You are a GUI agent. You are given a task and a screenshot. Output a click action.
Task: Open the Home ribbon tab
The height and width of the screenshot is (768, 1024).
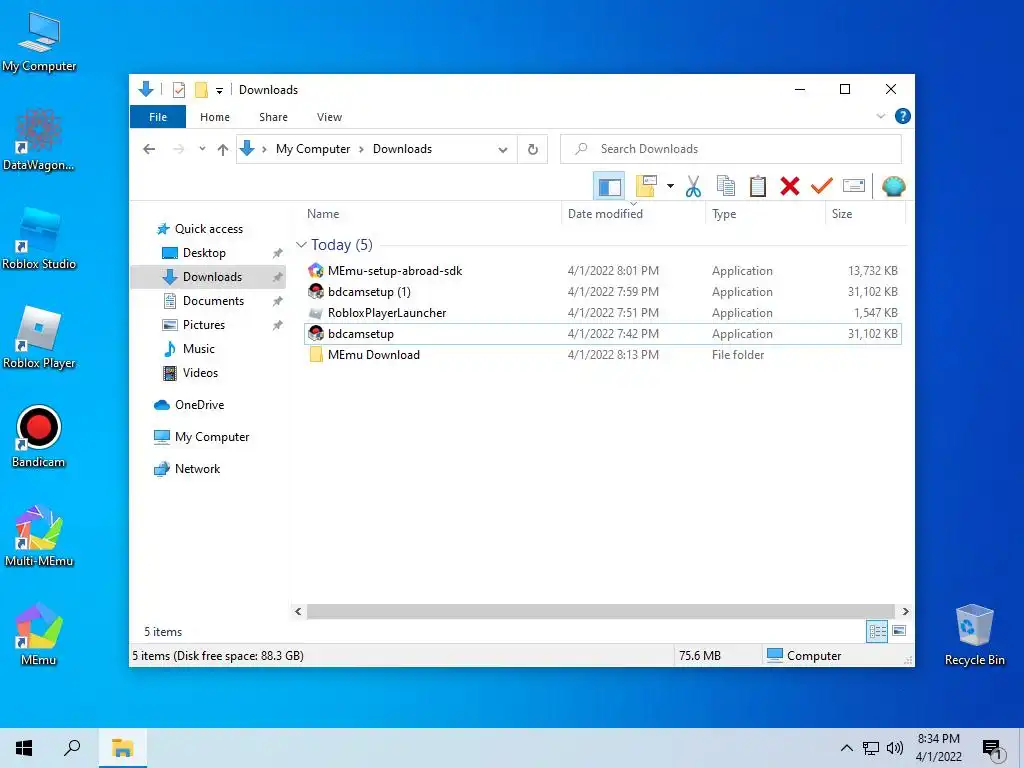pyautogui.click(x=215, y=117)
